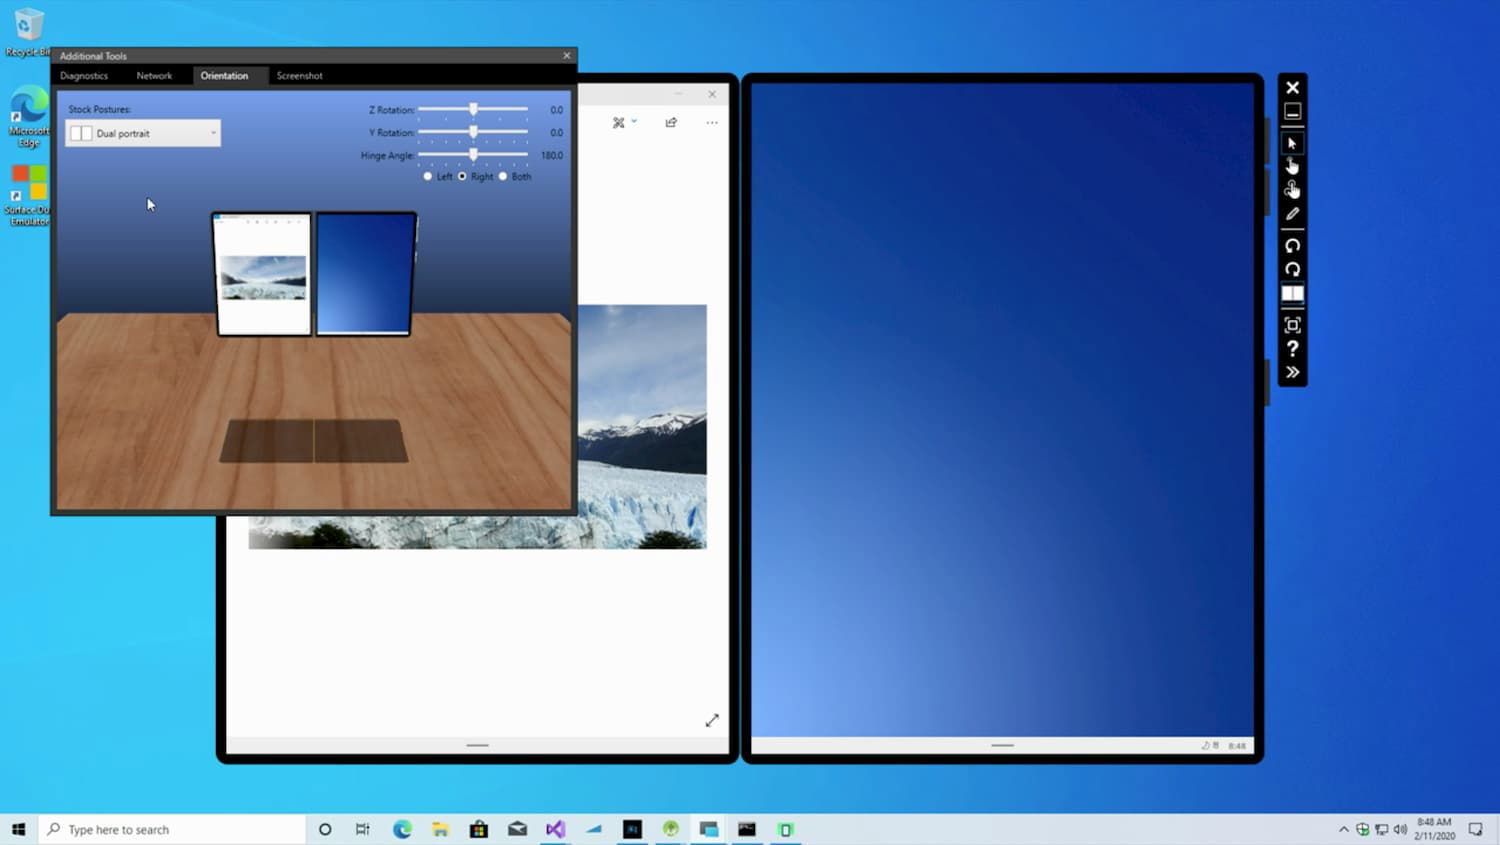Switch to the Screenshot tab

pos(299,75)
